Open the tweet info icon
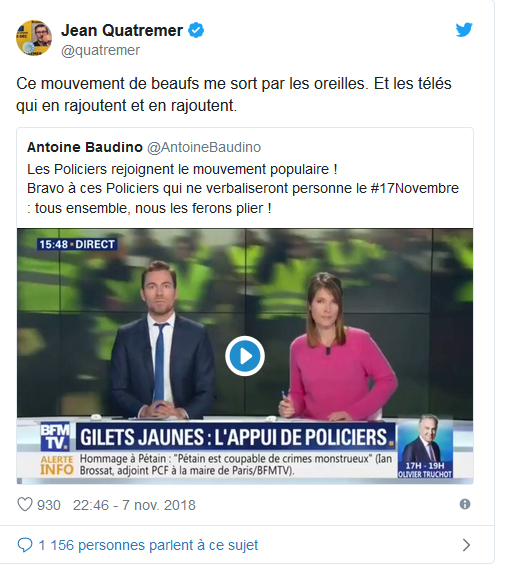Viewport: 506px width, 565px height. click(465, 504)
